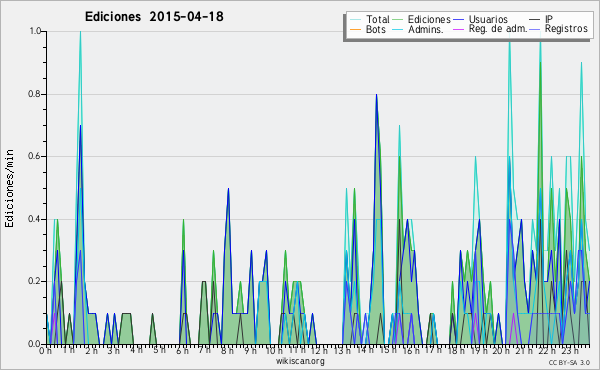
Task: Select the 'Total' legend label
Action: click(x=377, y=19)
